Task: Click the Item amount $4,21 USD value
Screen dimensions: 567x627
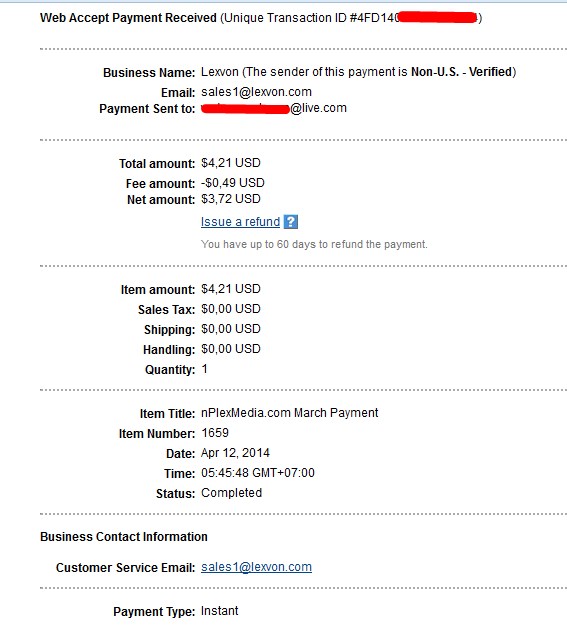Action: tap(231, 289)
